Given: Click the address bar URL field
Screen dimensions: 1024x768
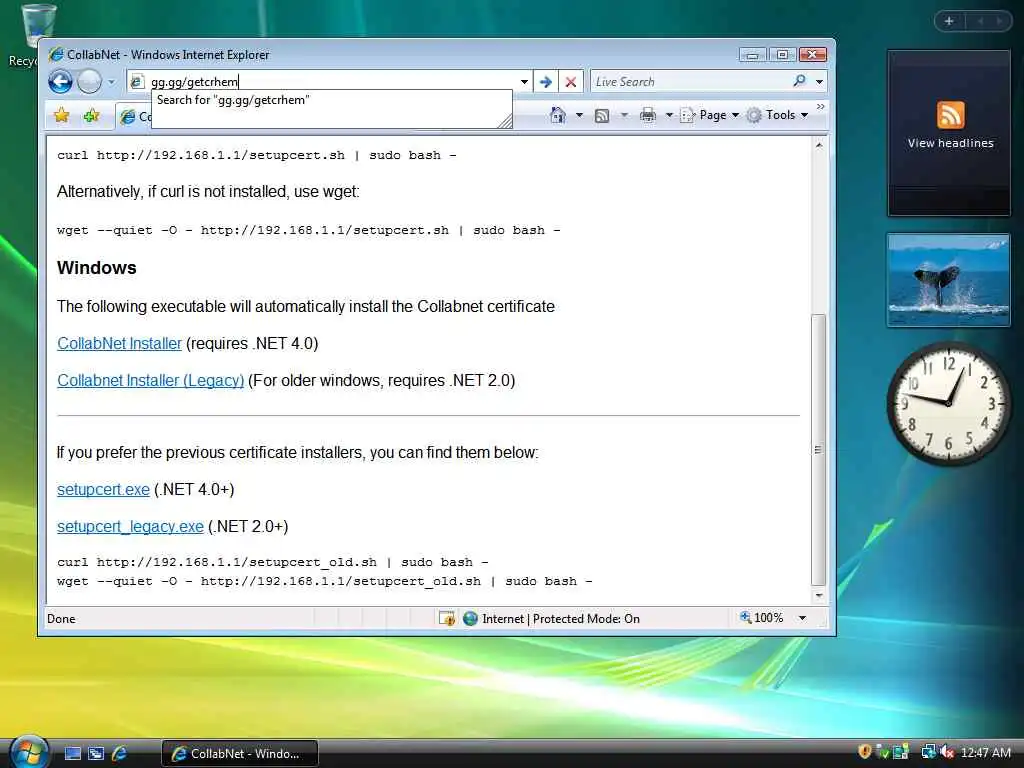Looking at the screenshot, I should tap(330, 82).
